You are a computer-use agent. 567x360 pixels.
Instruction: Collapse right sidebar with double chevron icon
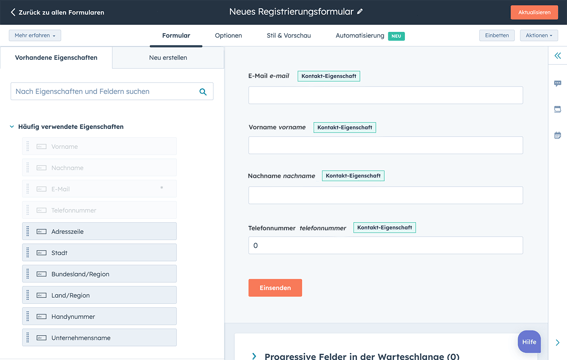point(558,56)
